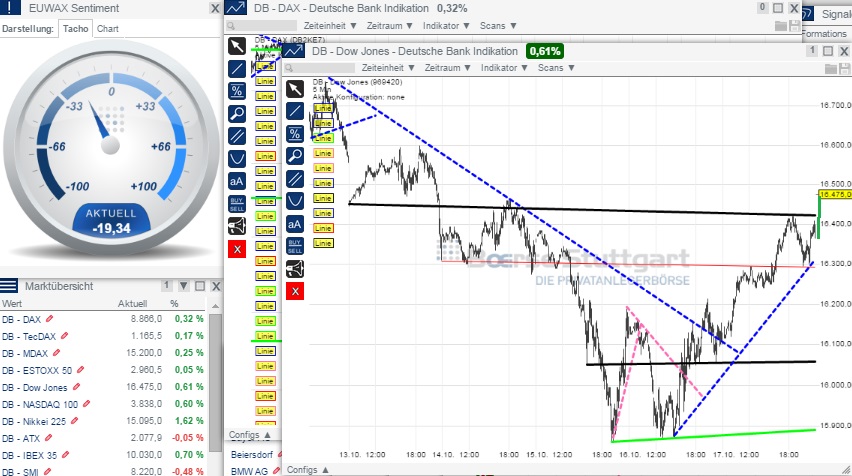The image size is (852, 476).
Task: Choose the percent retracement tool in DAX chart
Action: point(236,91)
